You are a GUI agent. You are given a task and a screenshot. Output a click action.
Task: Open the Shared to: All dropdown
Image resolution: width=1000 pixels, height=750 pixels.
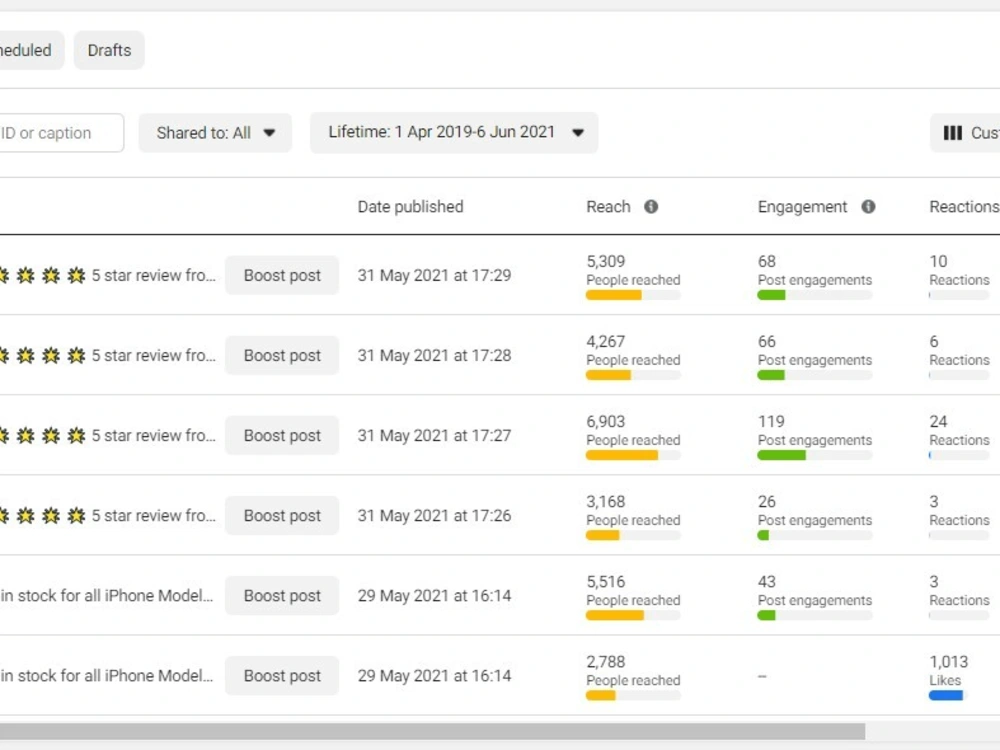tap(216, 133)
